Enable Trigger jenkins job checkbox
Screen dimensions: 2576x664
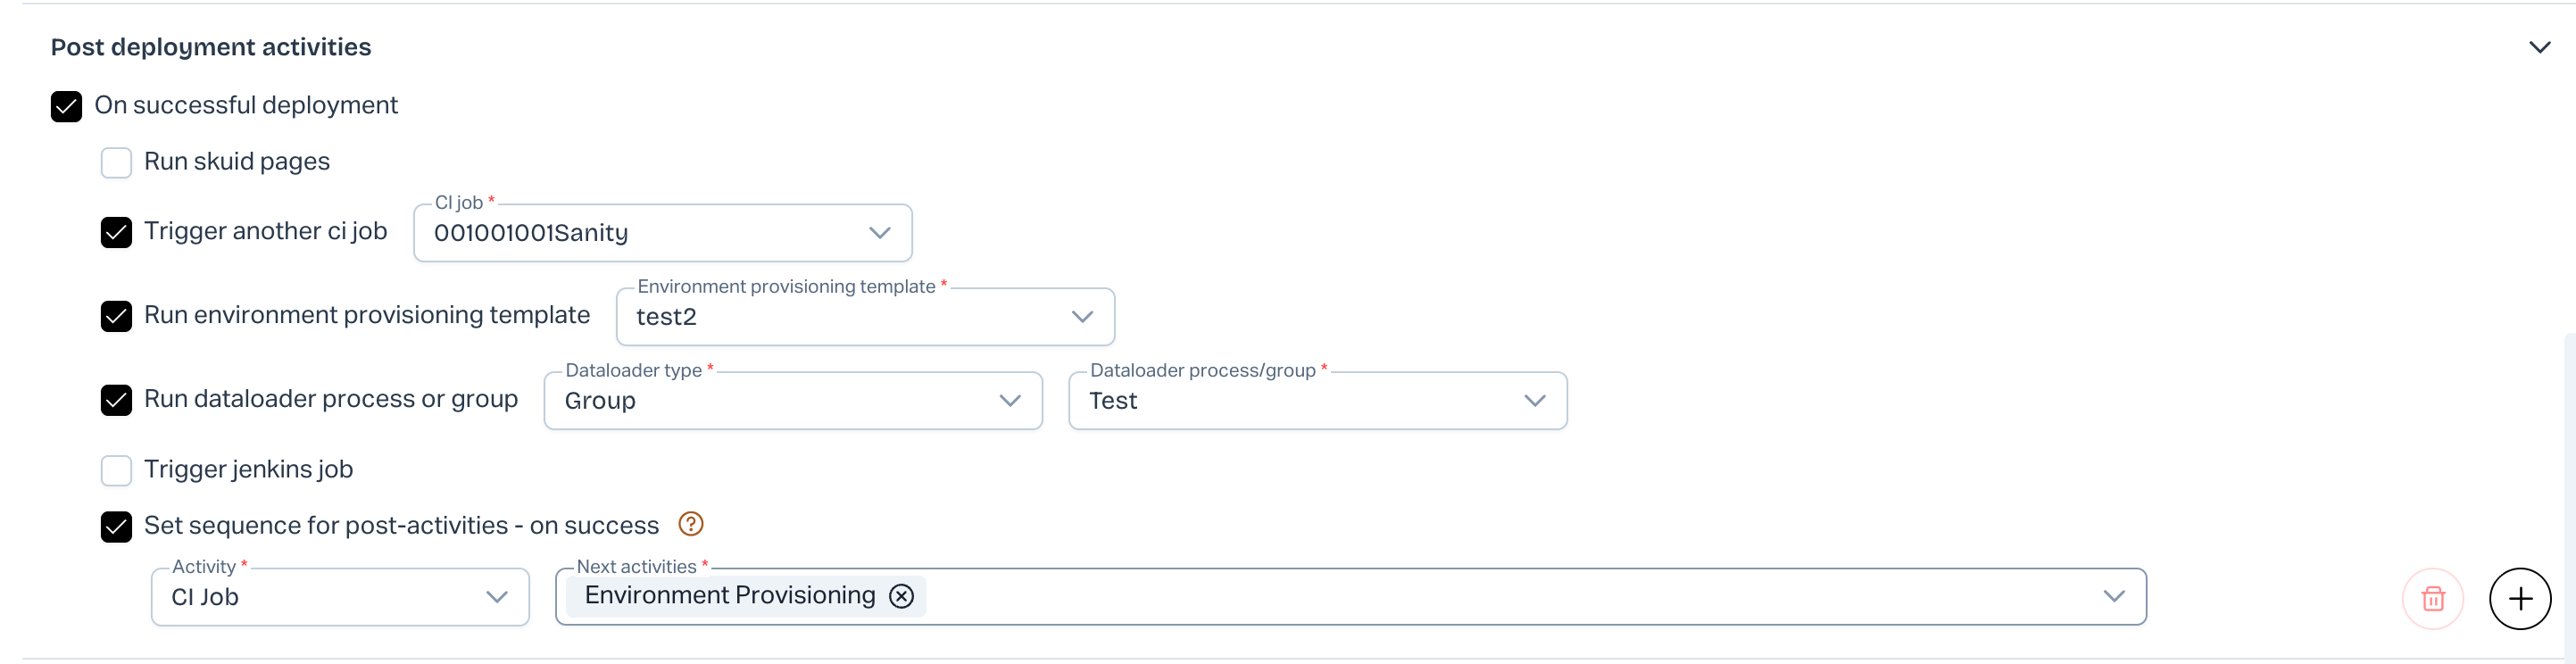coord(117,470)
